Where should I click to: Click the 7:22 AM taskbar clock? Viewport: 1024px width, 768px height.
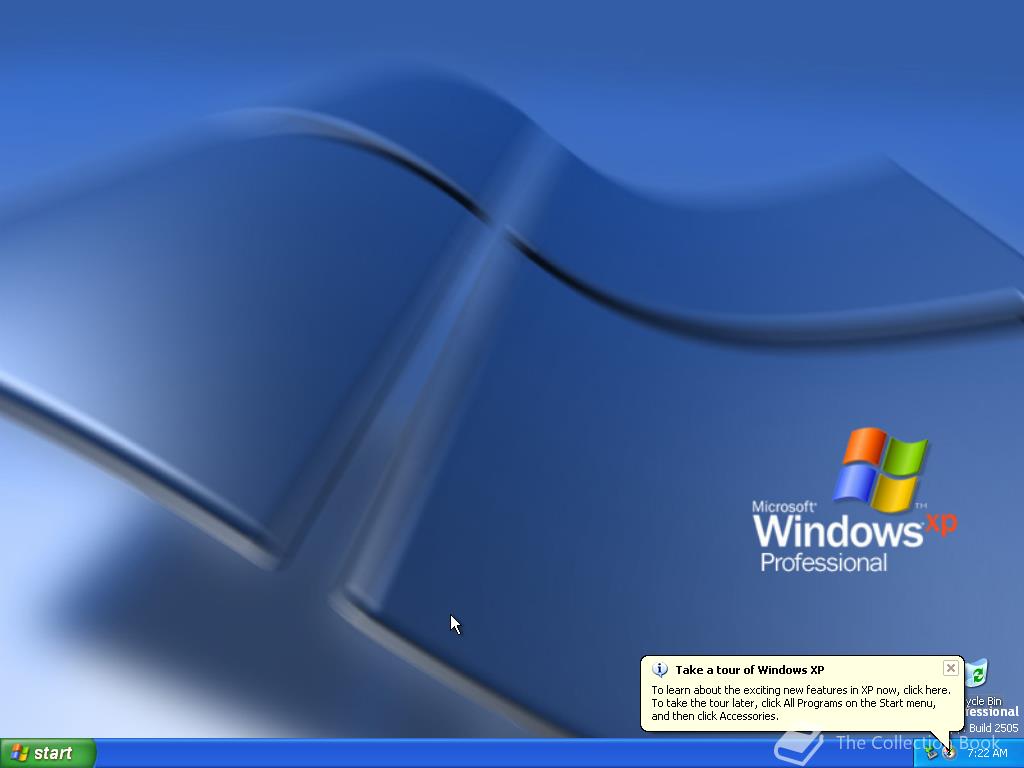[x=987, y=753]
